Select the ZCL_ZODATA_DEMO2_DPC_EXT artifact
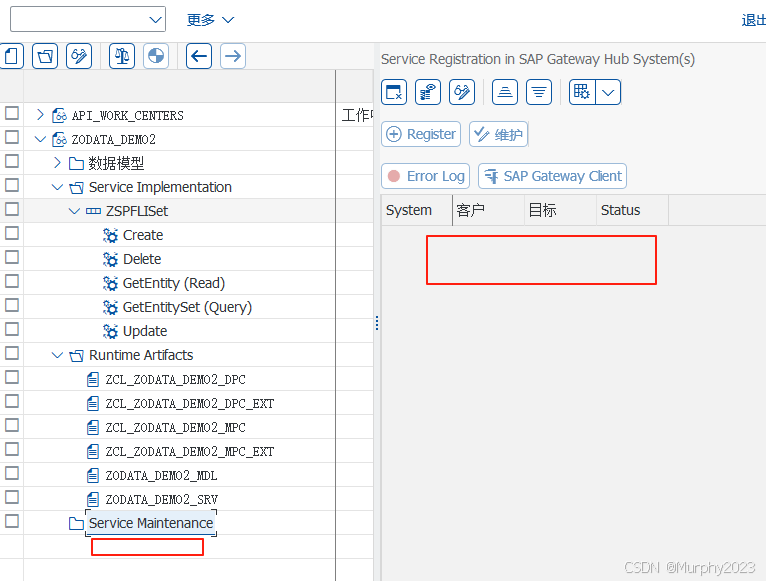 pyautogui.click(x=190, y=404)
